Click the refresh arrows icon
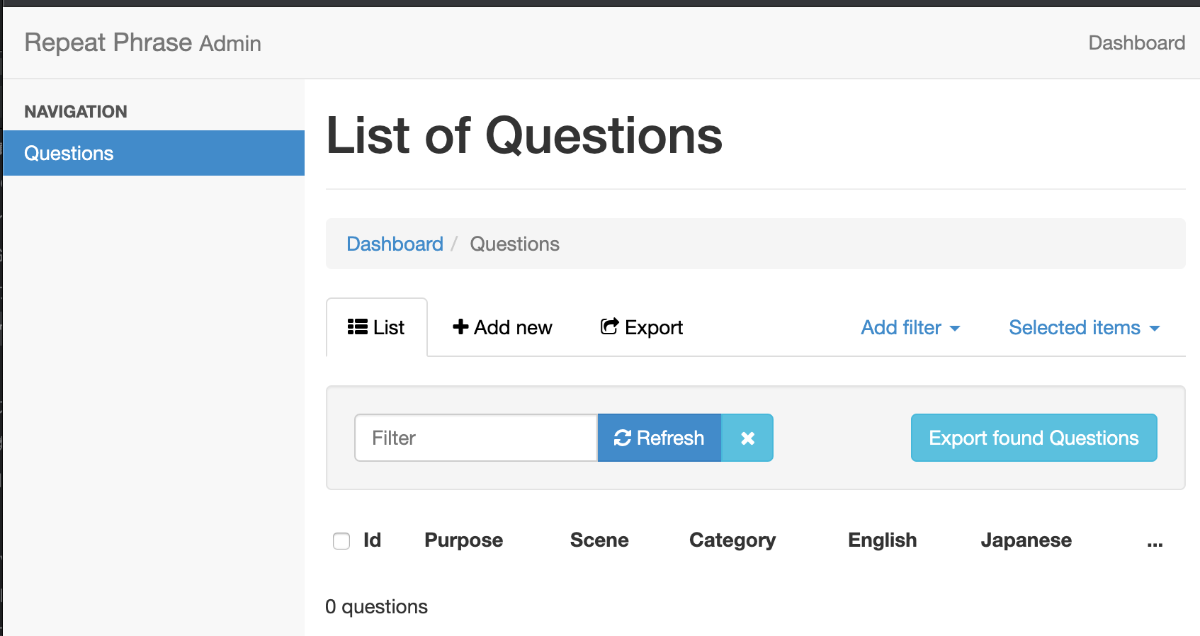This screenshot has height=636, width=1200. pyautogui.click(x=622, y=438)
